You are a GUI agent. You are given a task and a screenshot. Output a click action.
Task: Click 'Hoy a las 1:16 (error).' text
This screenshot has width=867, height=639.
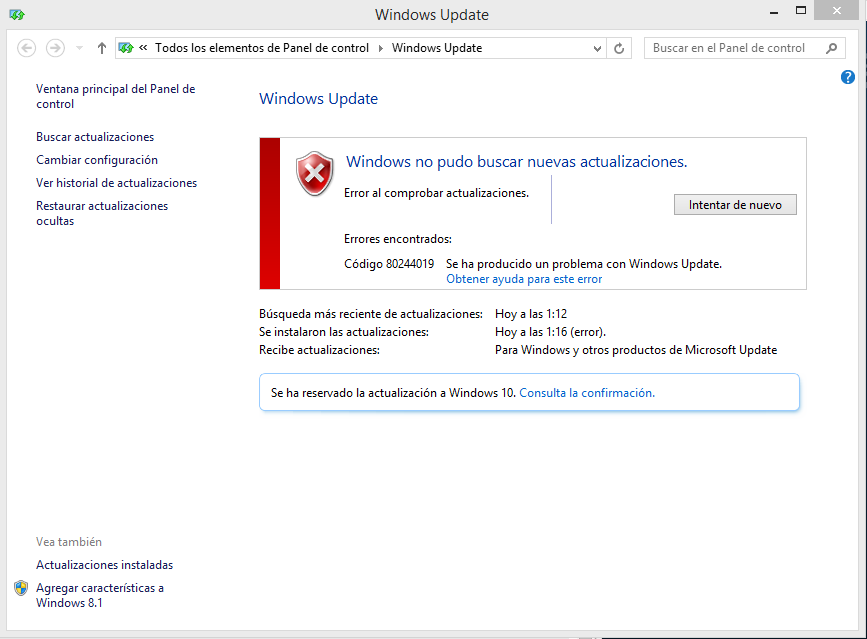click(550, 332)
